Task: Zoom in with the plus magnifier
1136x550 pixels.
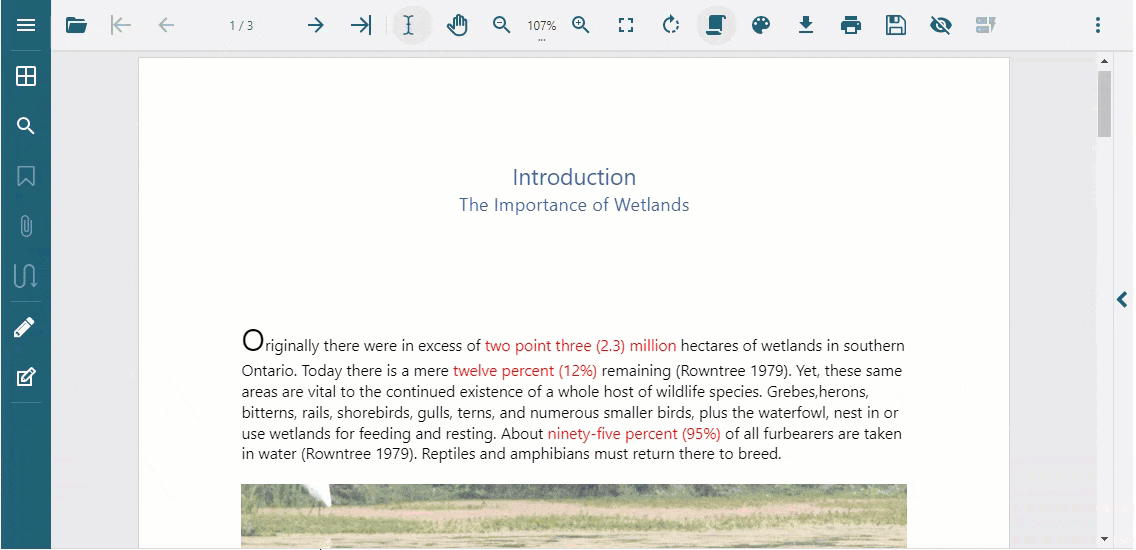Action: click(580, 25)
